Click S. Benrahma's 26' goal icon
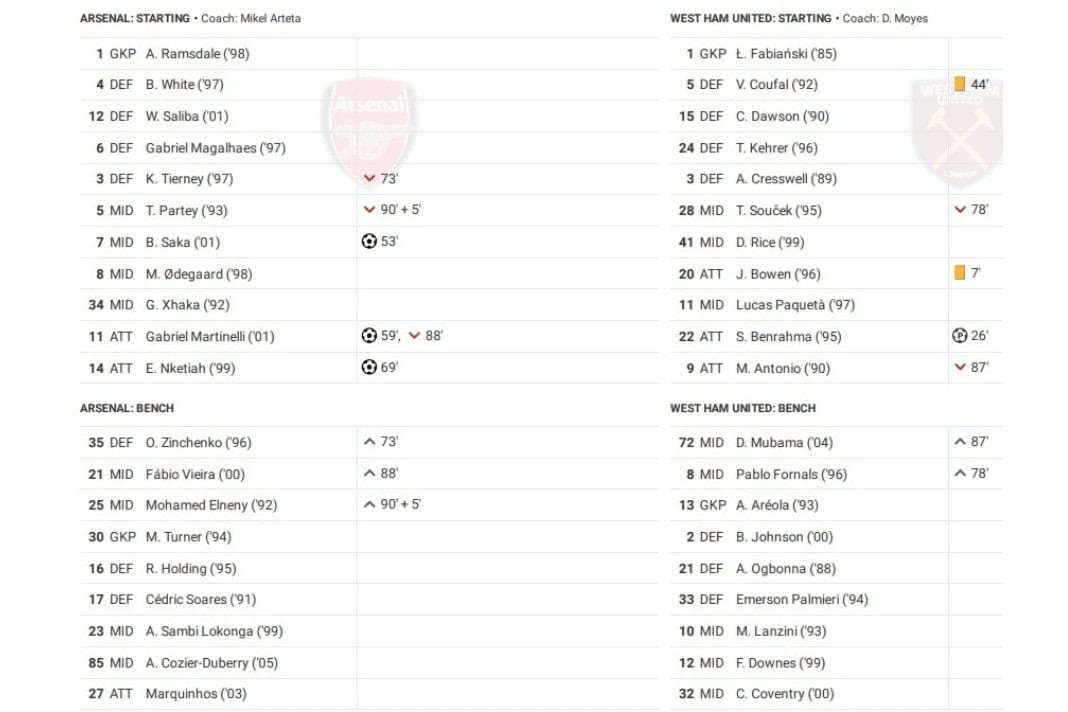Viewport: 1068px width, 712px height. tap(960, 336)
